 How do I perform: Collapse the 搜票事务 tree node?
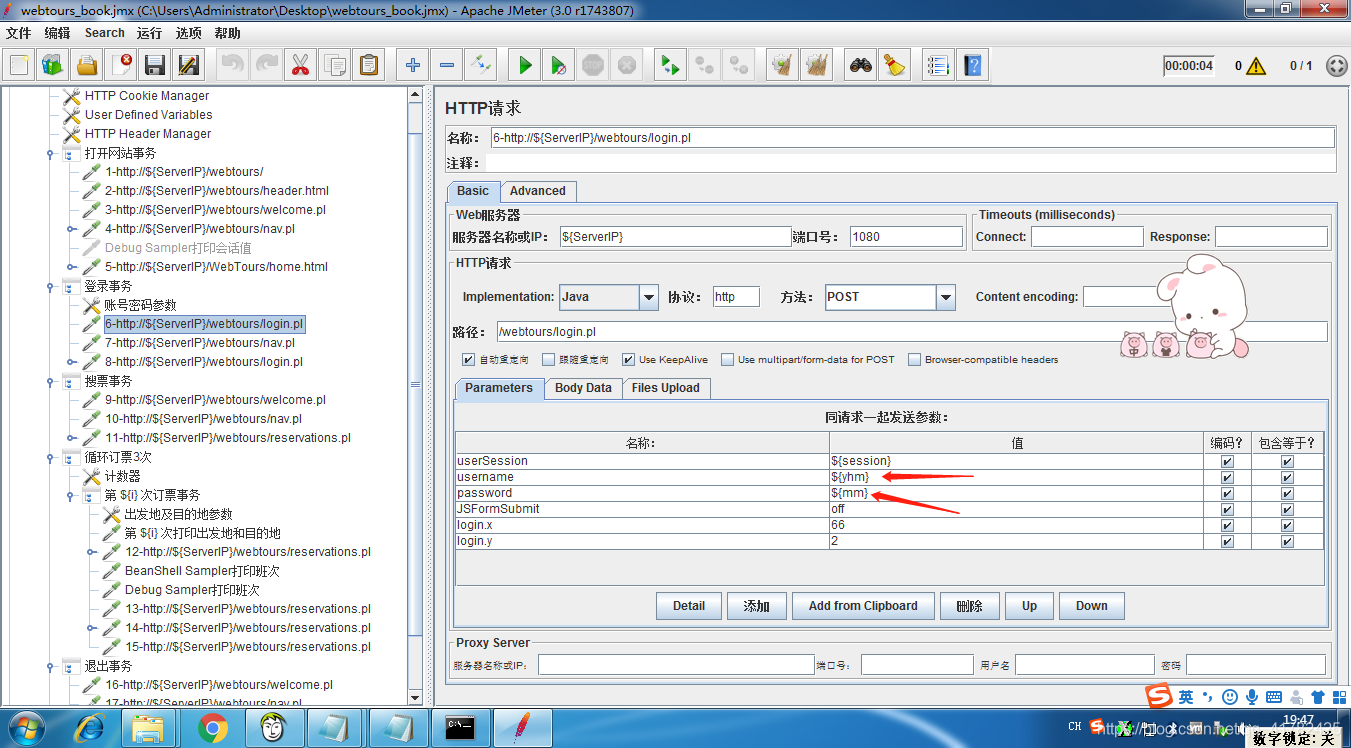[50, 382]
